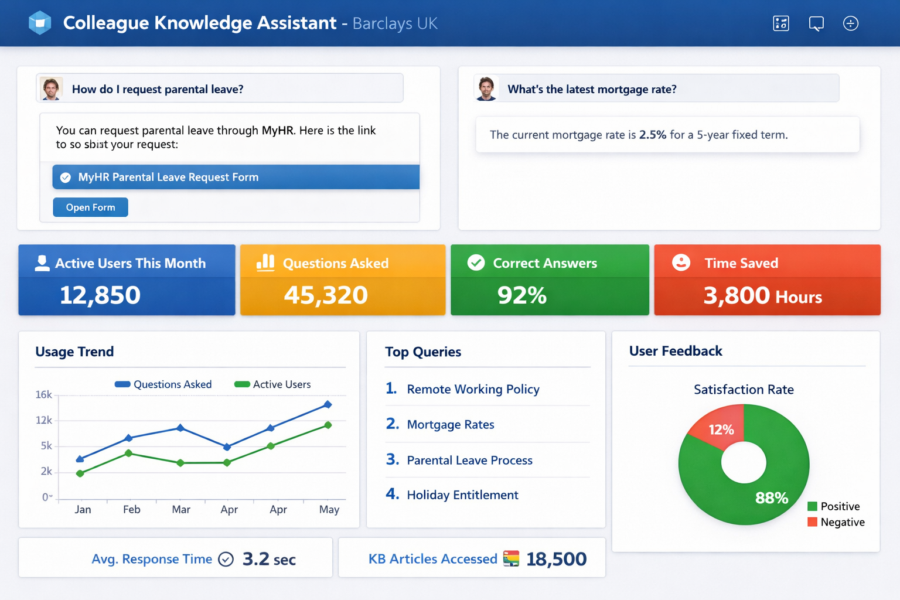Click the circled plus icon in header
900x600 pixels.
pyautogui.click(x=851, y=24)
